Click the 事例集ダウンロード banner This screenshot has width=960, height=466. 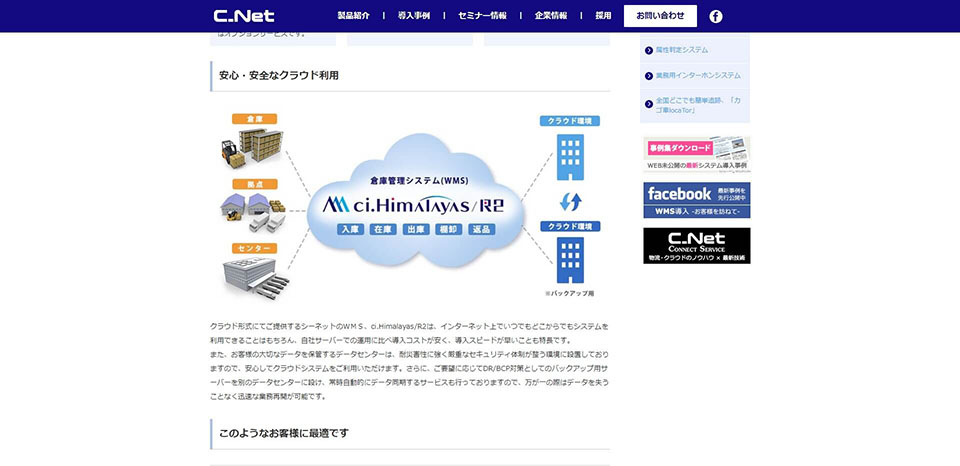(x=697, y=154)
